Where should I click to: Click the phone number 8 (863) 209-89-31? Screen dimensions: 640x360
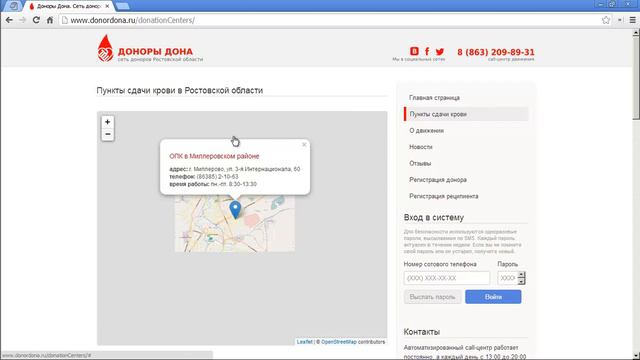click(x=496, y=52)
